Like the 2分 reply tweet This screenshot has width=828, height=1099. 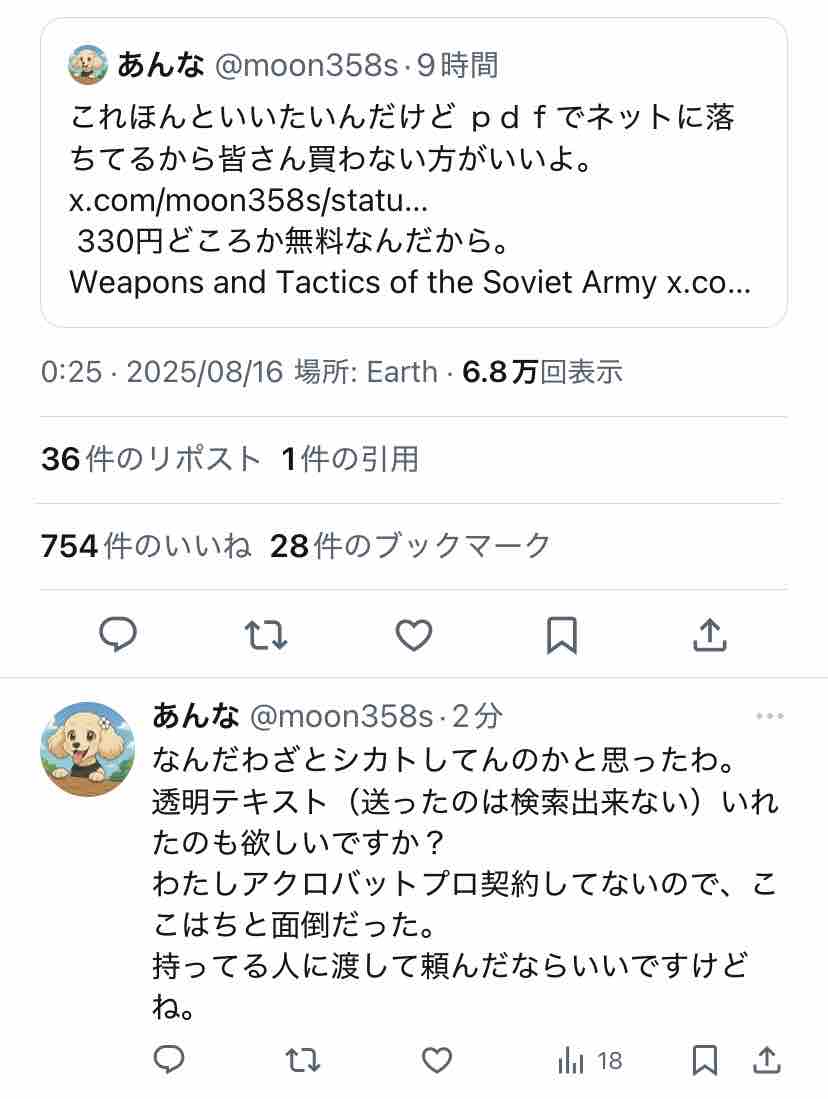436,1060
